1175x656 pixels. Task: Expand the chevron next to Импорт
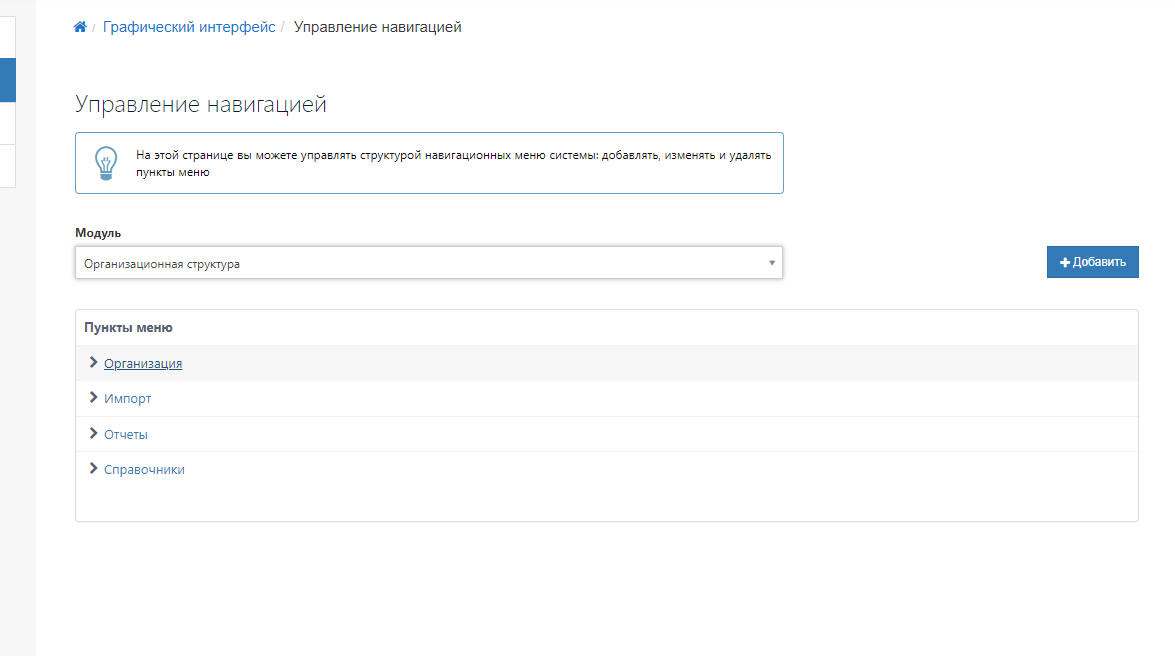94,398
